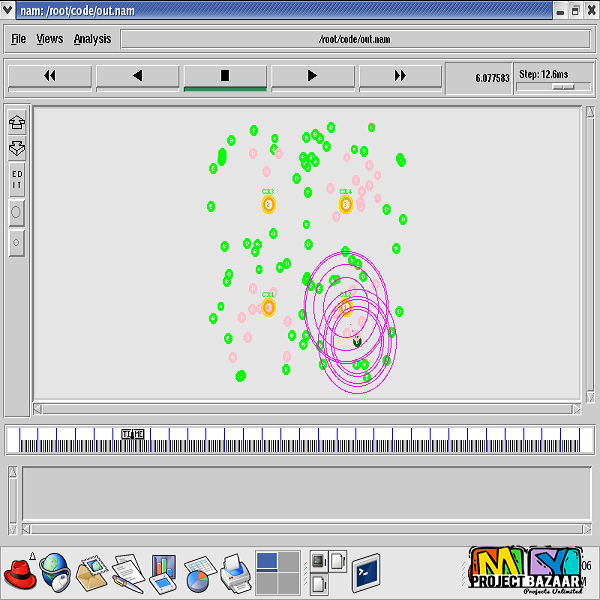Open the Analysis menu
The image size is (600, 600).
pyautogui.click(x=92, y=39)
